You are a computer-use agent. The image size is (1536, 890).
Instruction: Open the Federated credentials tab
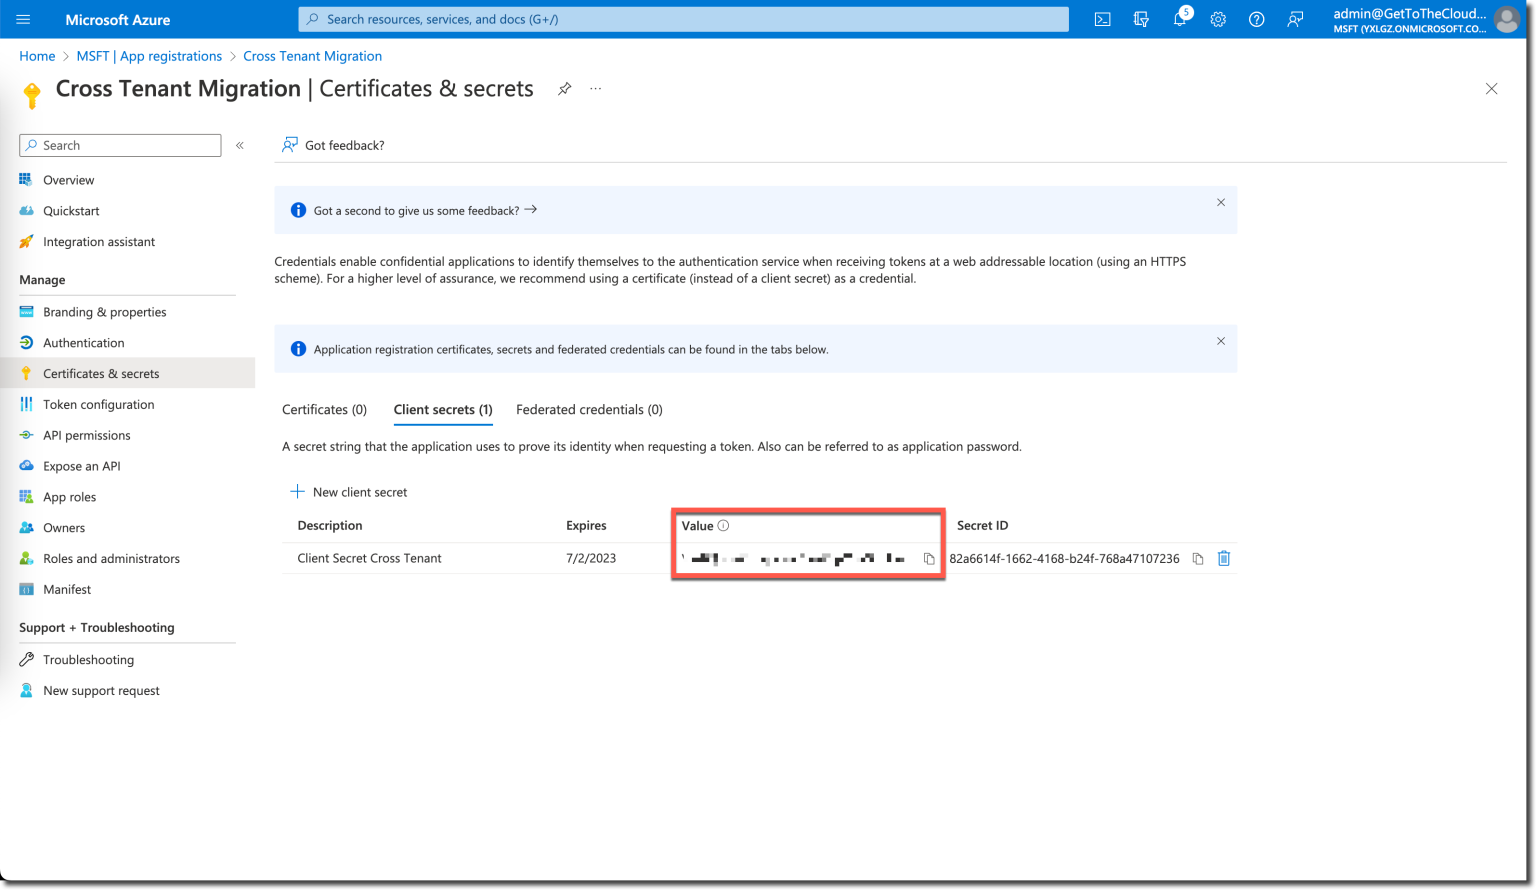pyautogui.click(x=589, y=409)
